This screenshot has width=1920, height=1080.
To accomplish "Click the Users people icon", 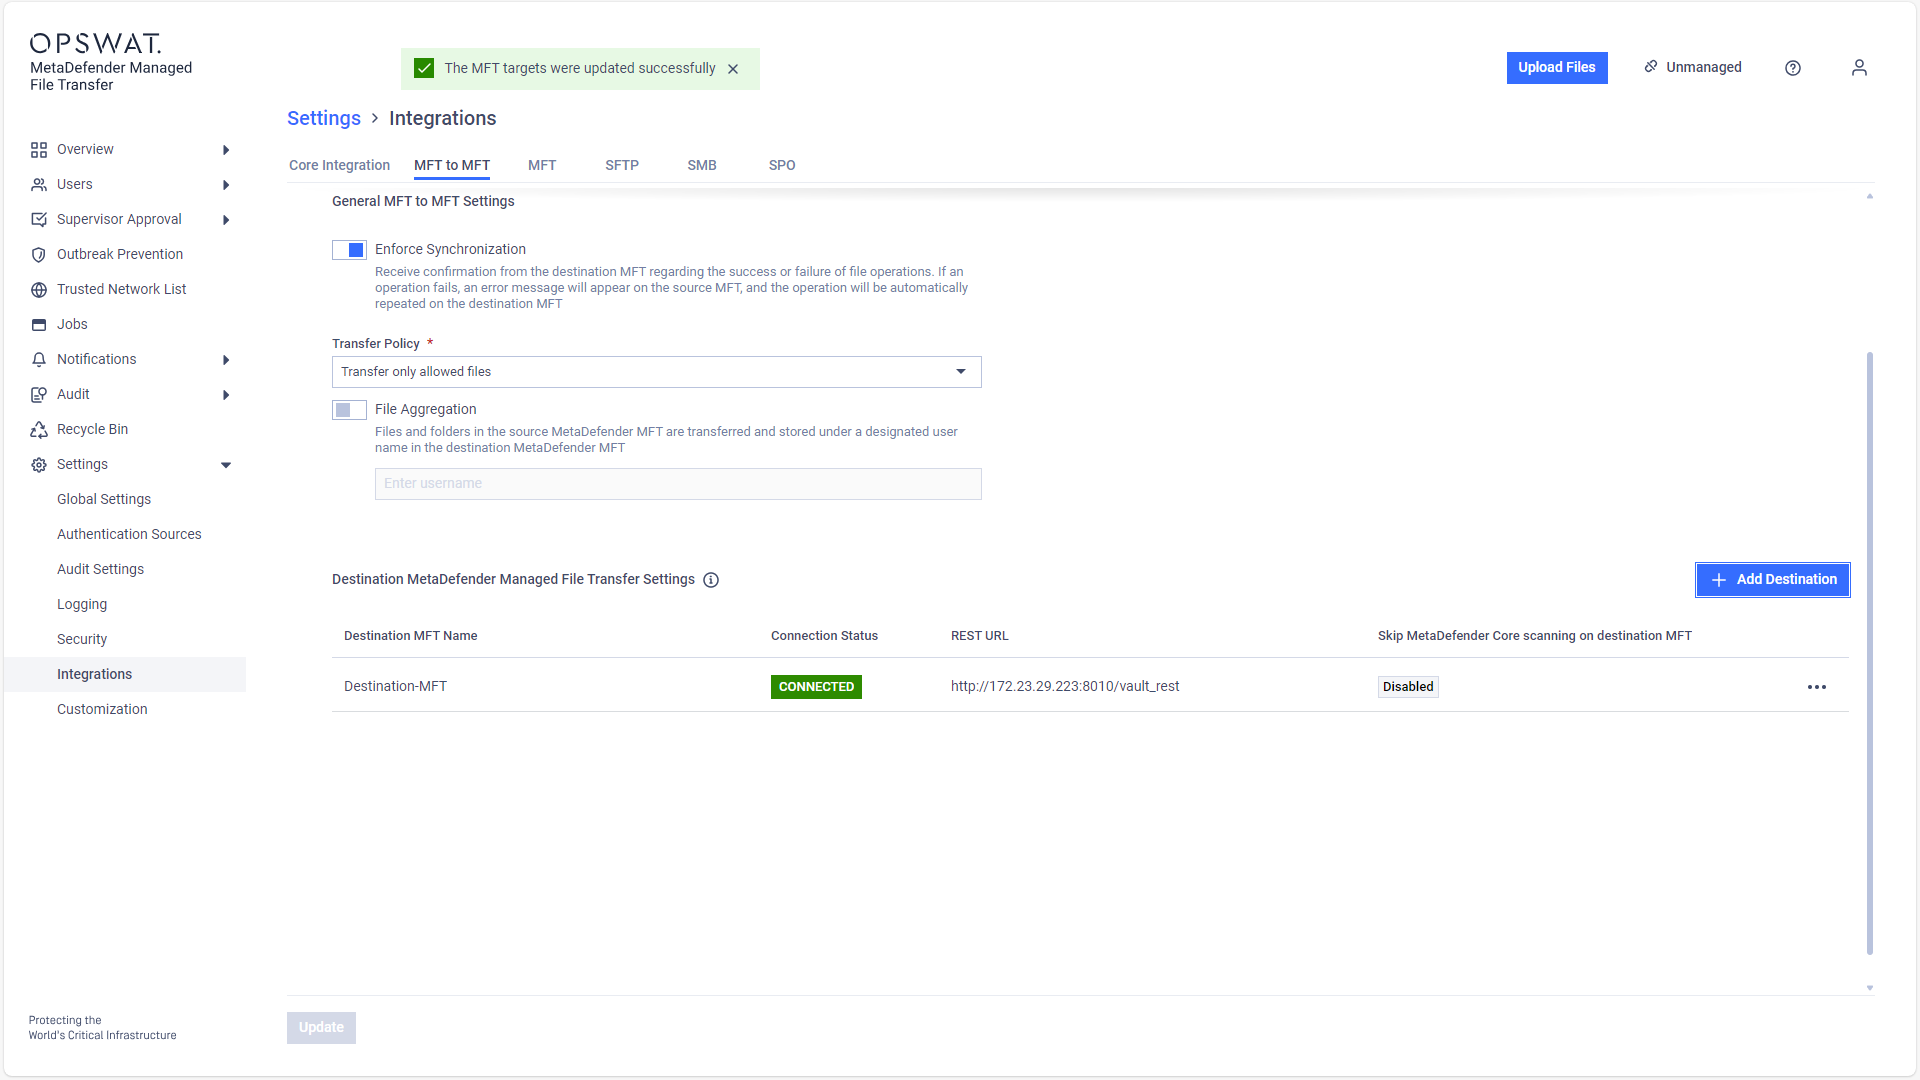I will [39, 185].
